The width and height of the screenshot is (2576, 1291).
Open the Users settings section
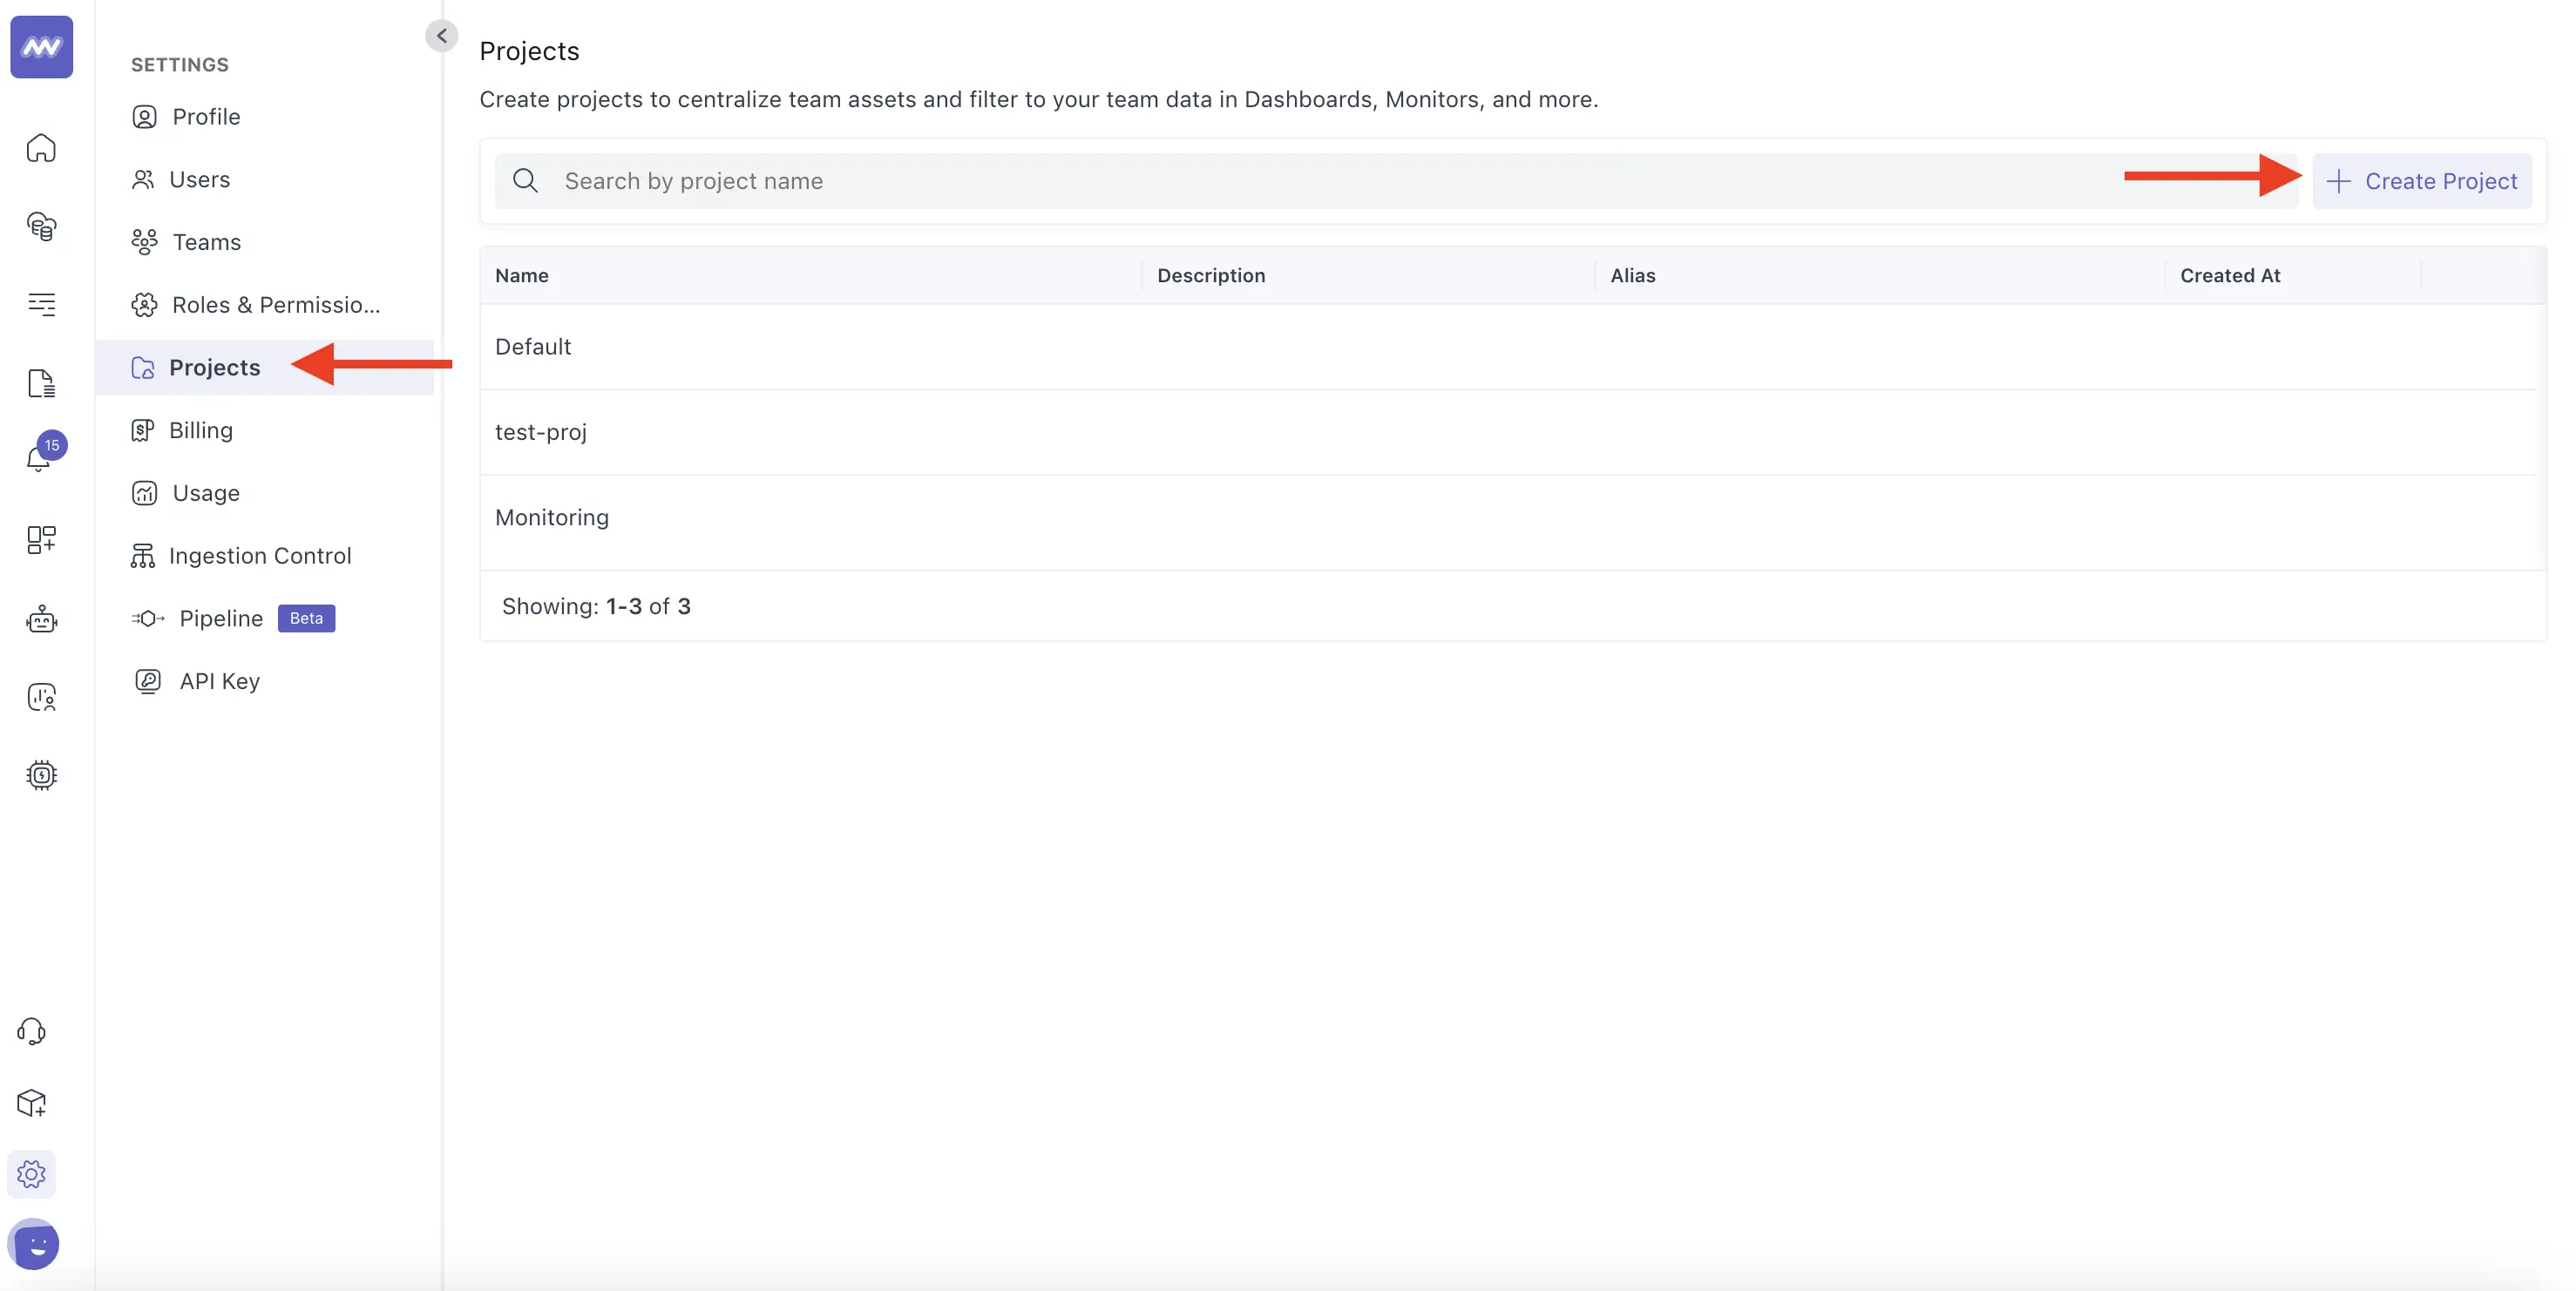[x=200, y=179]
